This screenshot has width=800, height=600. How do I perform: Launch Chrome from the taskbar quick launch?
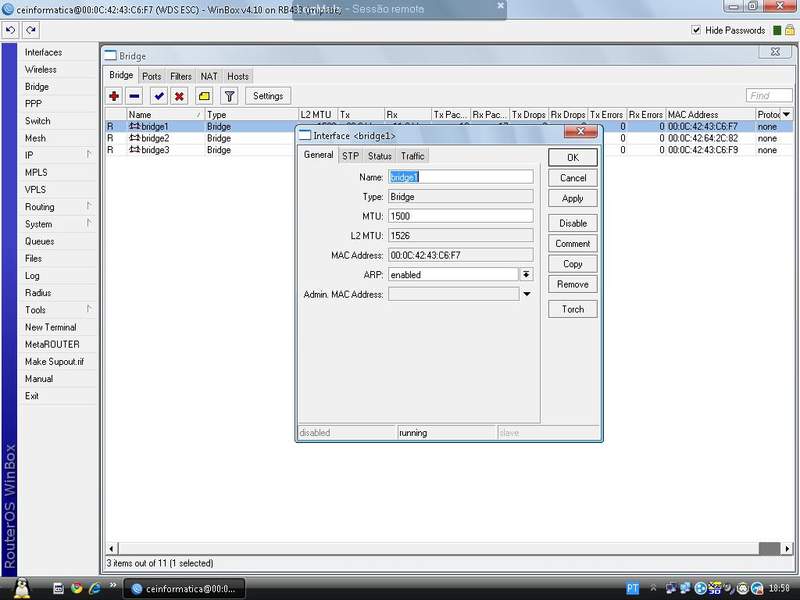[76, 588]
